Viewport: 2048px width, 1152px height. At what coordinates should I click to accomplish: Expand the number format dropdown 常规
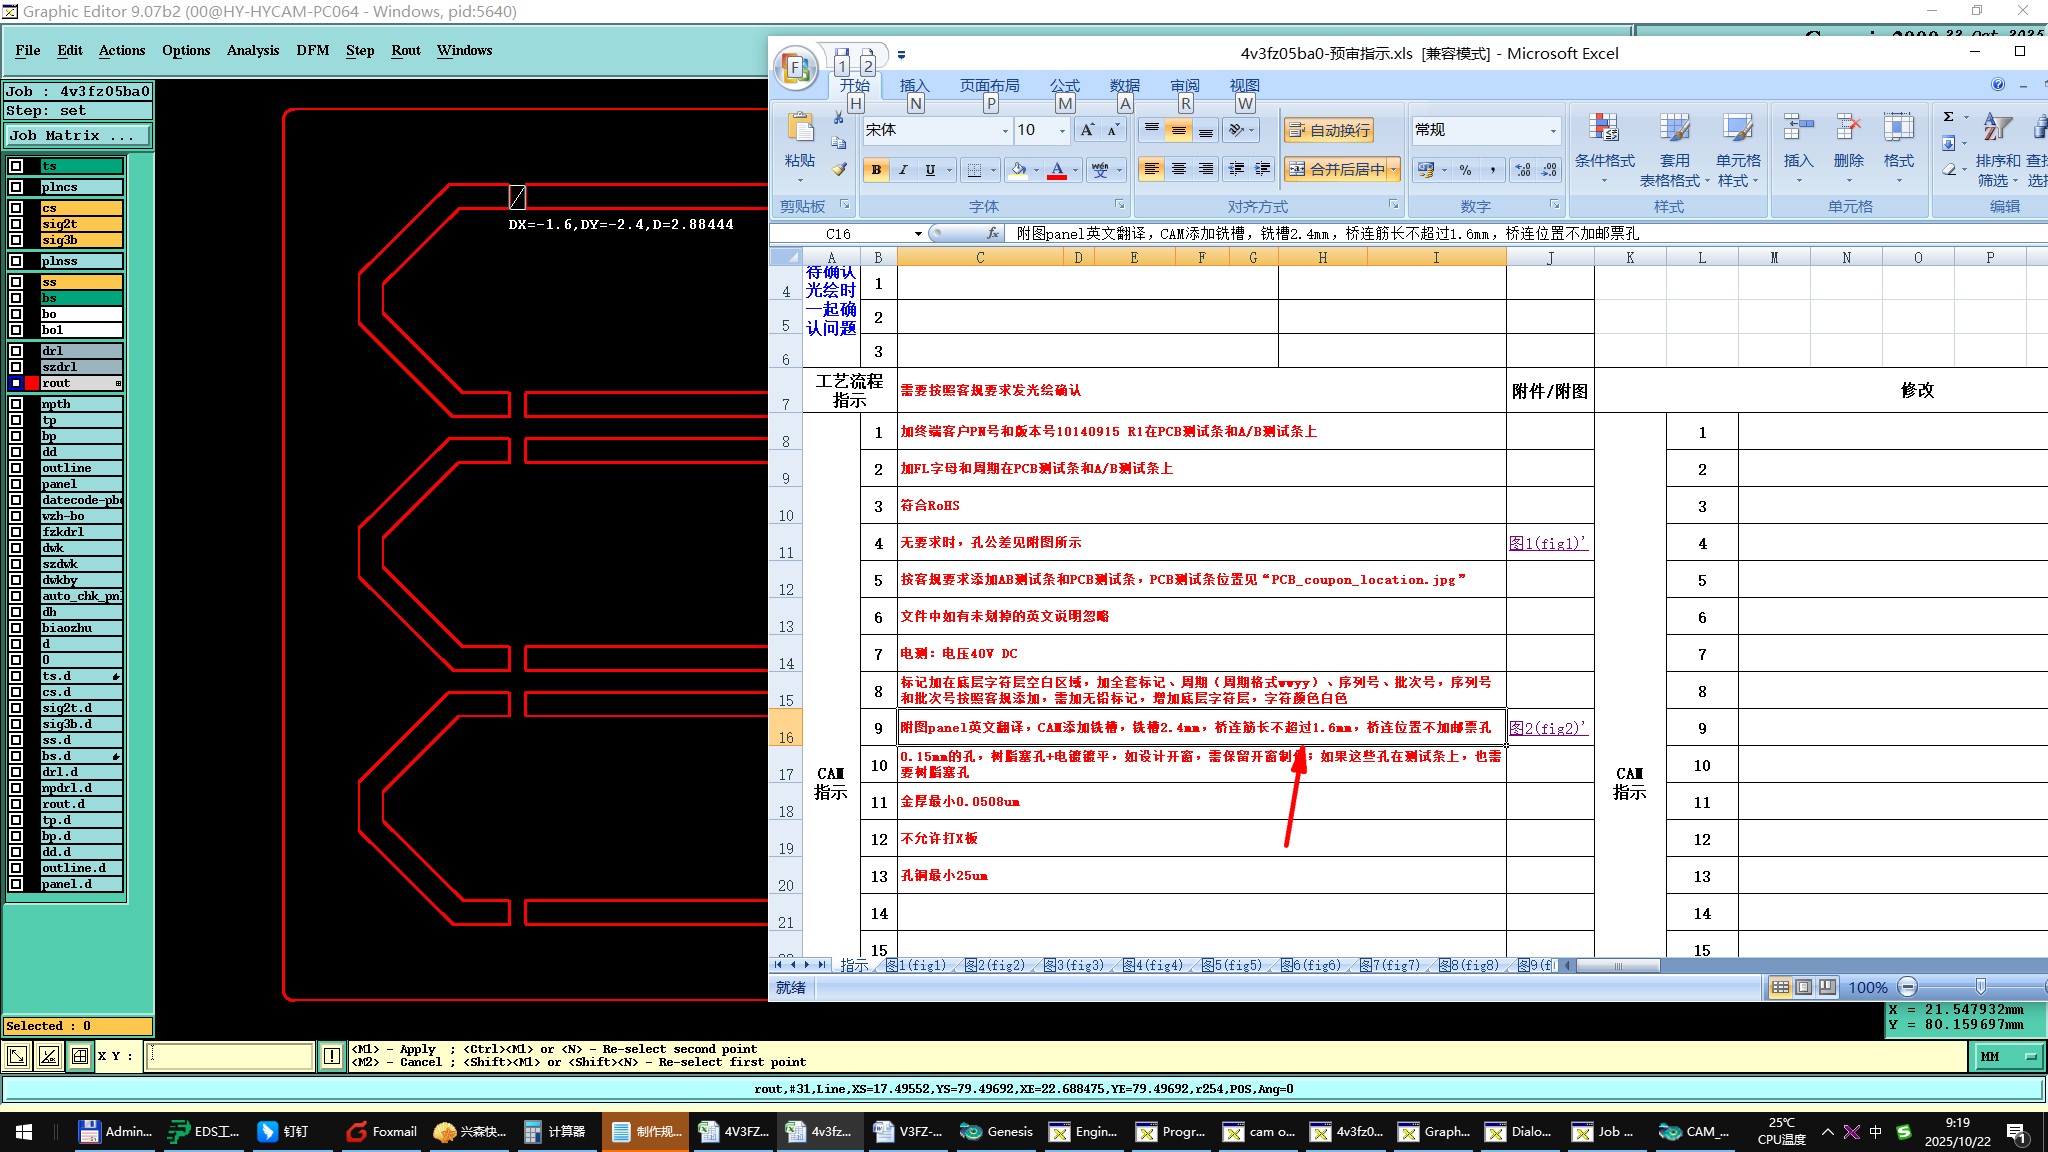point(1552,131)
